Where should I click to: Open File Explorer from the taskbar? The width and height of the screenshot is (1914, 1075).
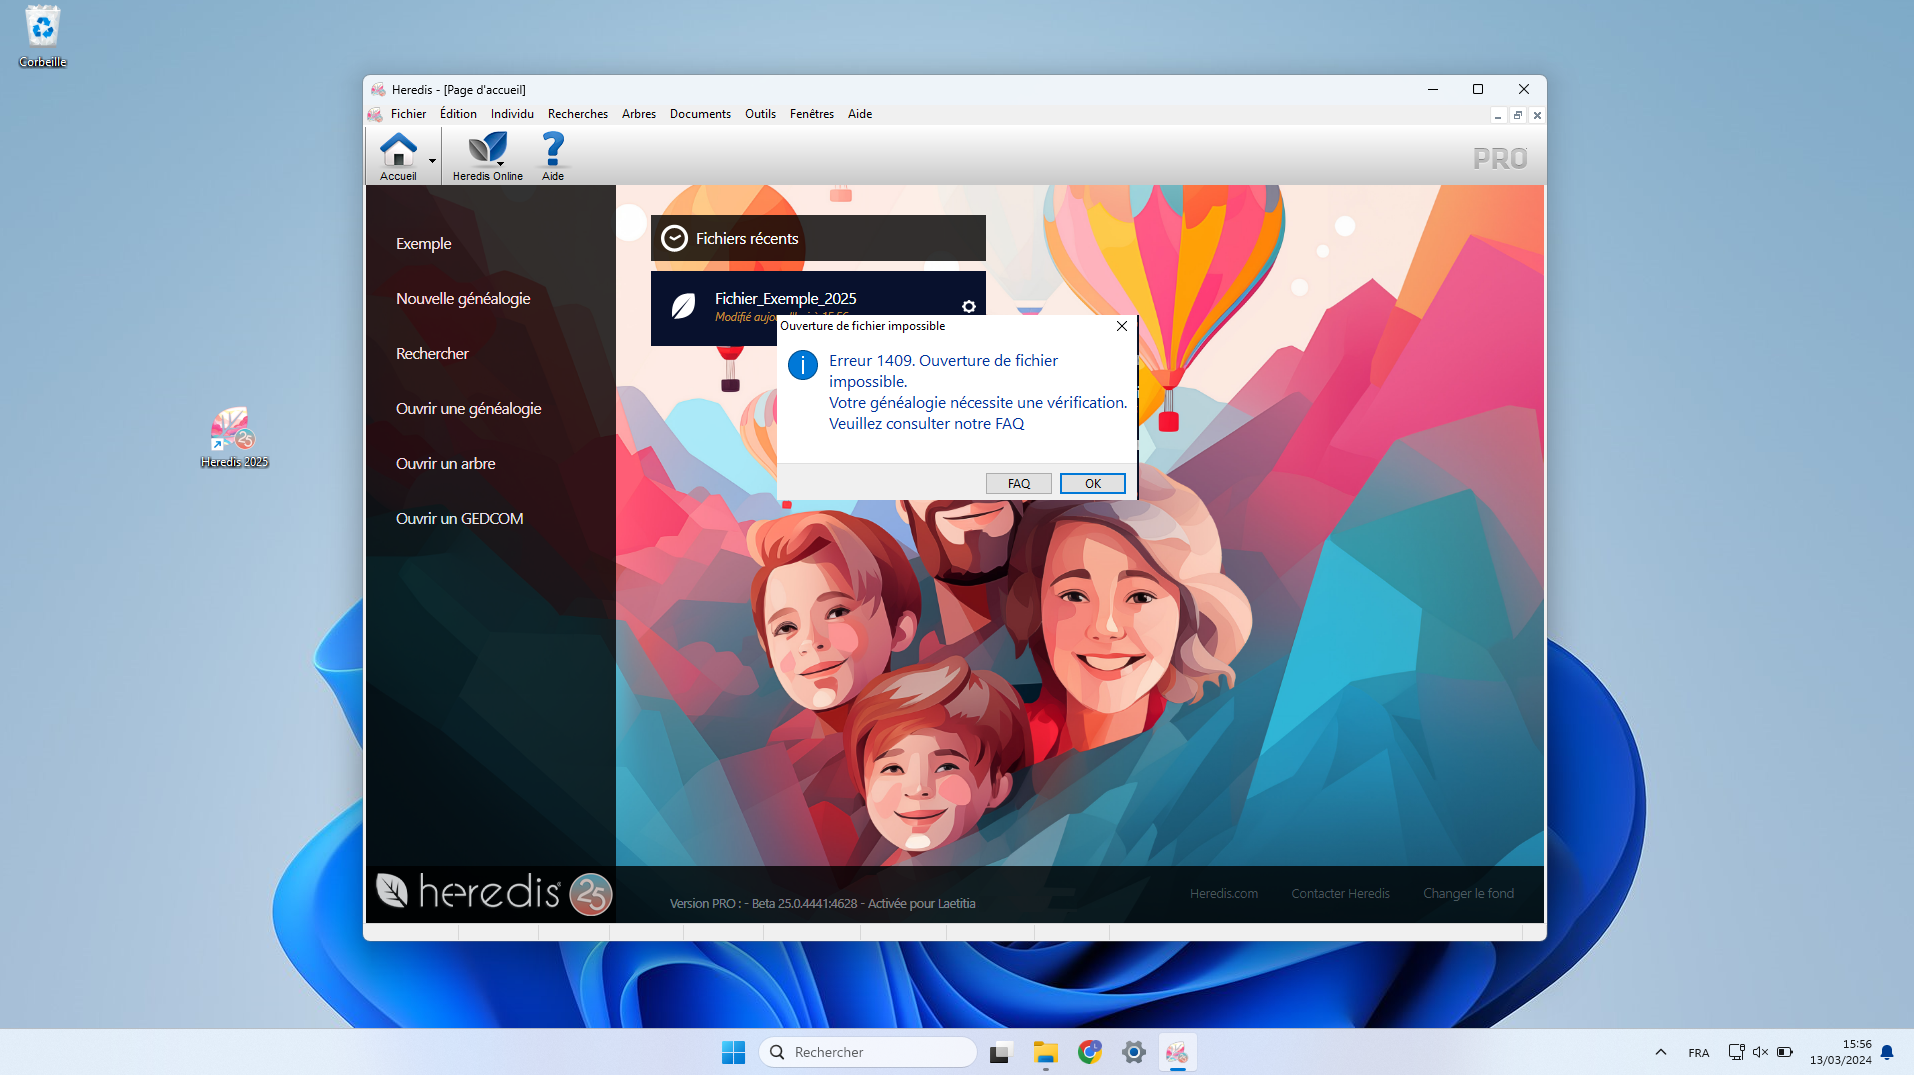1045,1052
